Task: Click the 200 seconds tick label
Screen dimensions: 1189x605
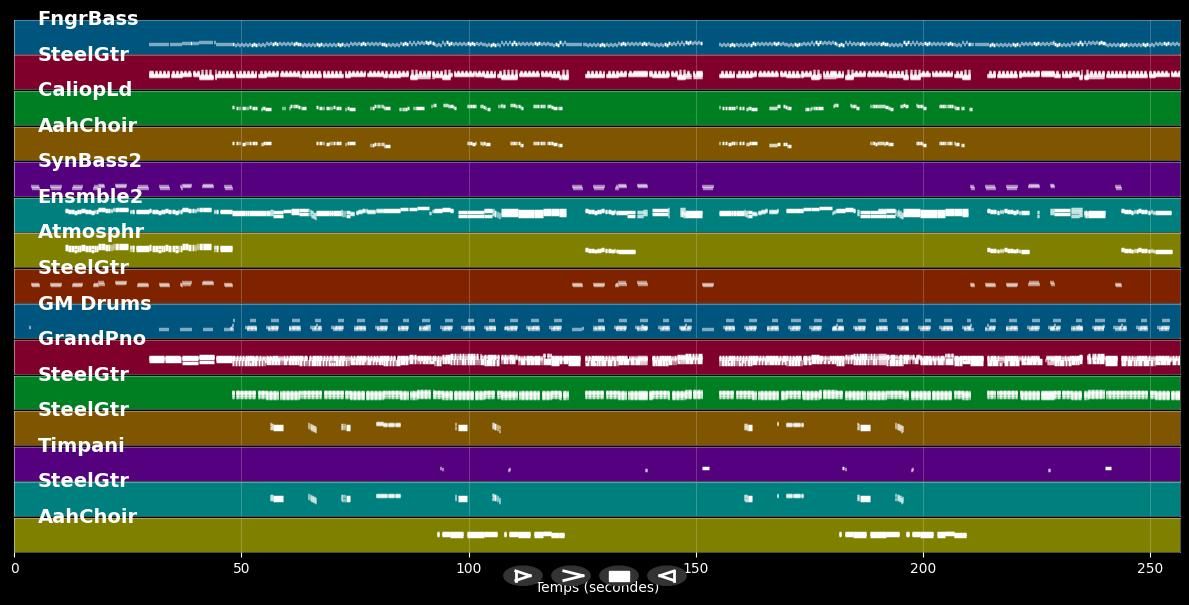Action: click(923, 569)
